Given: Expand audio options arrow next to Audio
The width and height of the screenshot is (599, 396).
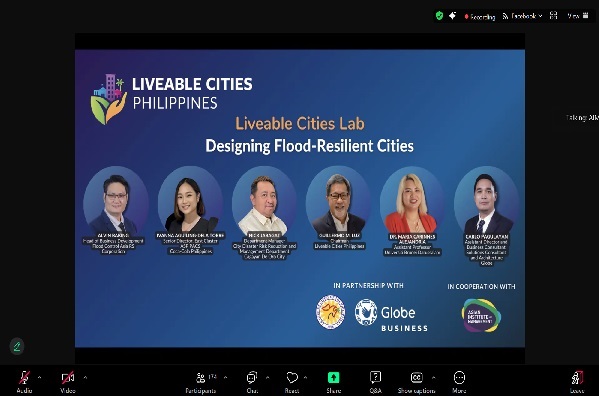Looking at the screenshot, I should [x=39, y=378].
